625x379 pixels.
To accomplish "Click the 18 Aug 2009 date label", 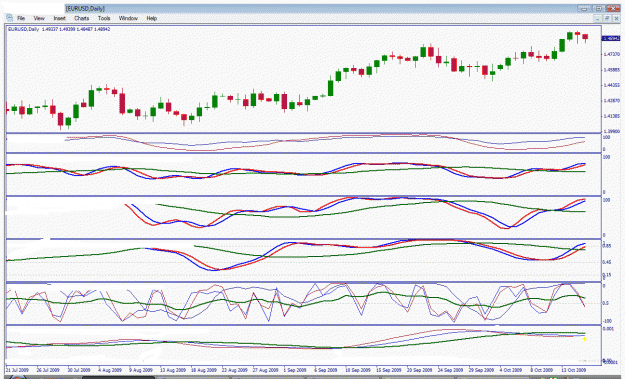I will point(203,370).
